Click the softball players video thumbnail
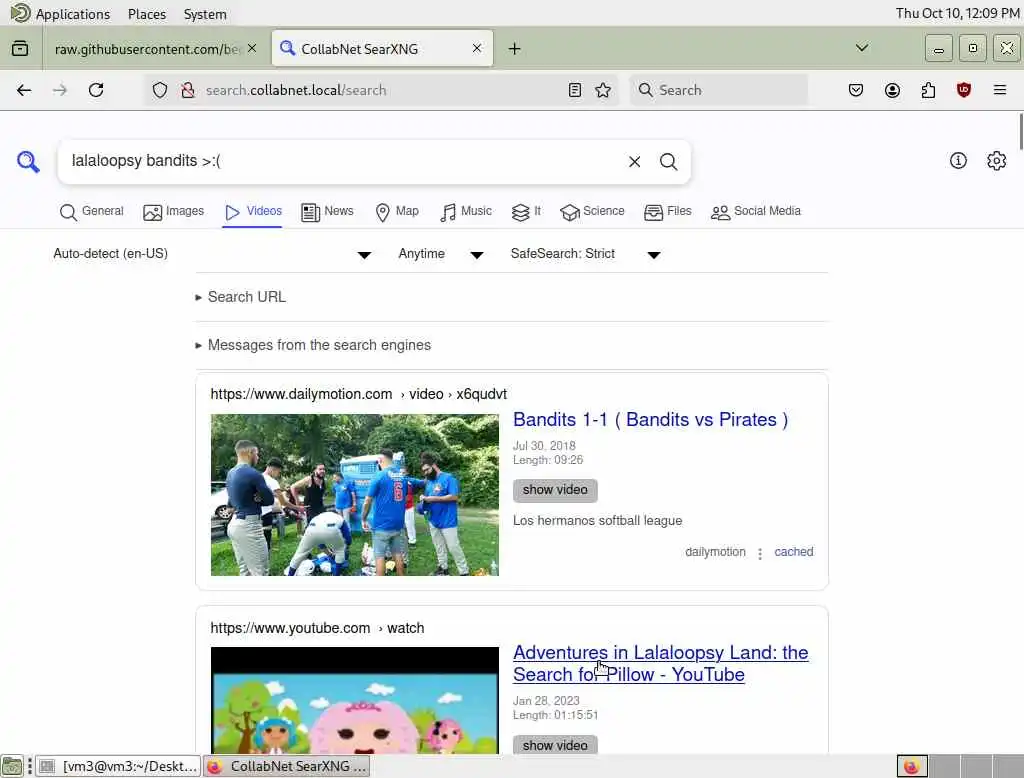Image resolution: width=1024 pixels, height=778 pixels. pos(355,494)
